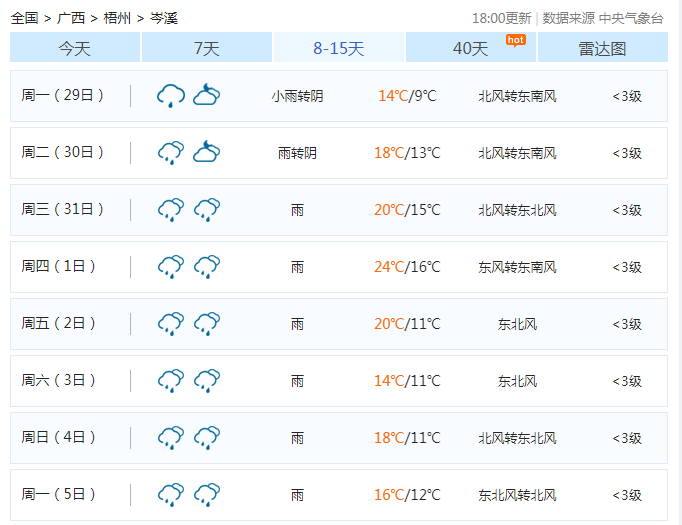Open the 40天 forecast tab

[470, 48]
